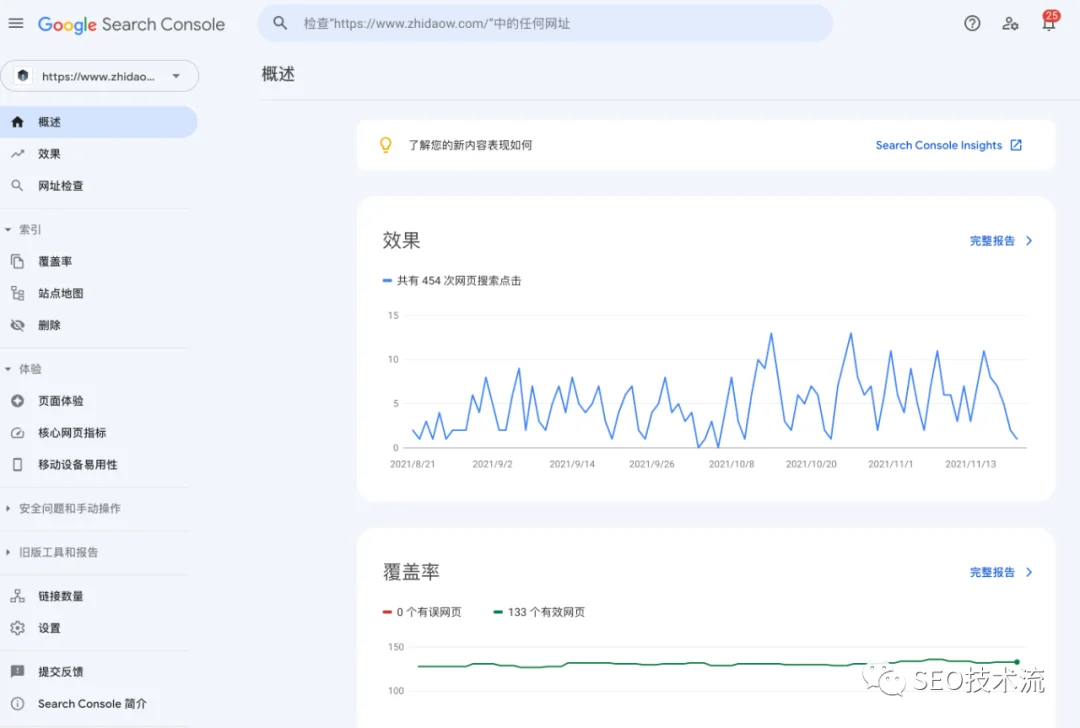
Task: Click the URL inspection search field
Action: (545, 23)
